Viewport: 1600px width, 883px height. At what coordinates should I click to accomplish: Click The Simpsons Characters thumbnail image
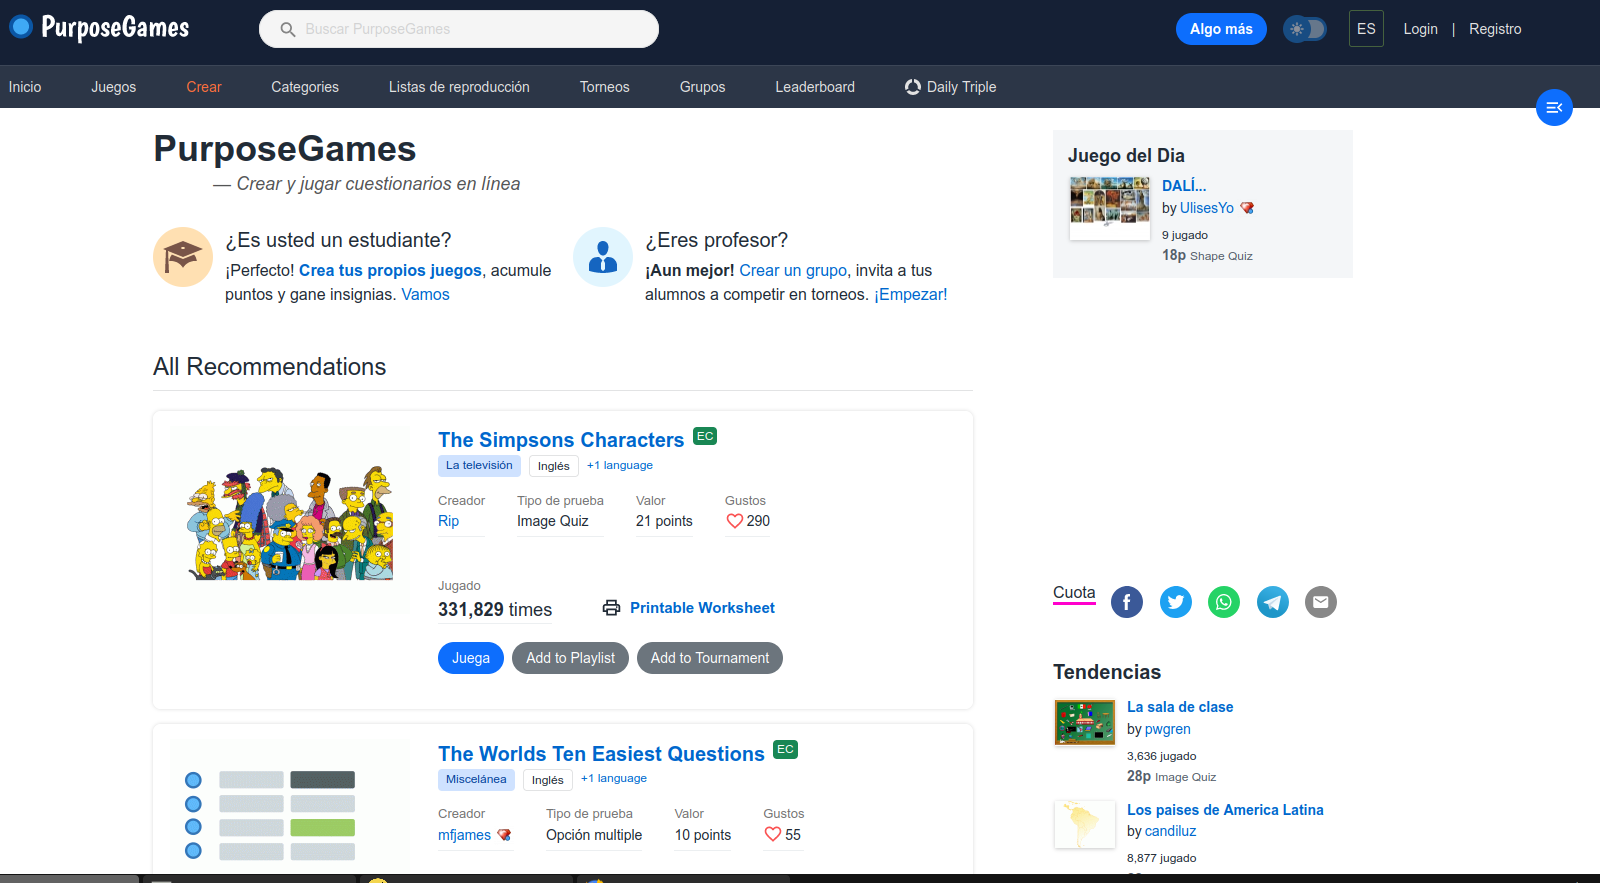coord(290,520)
